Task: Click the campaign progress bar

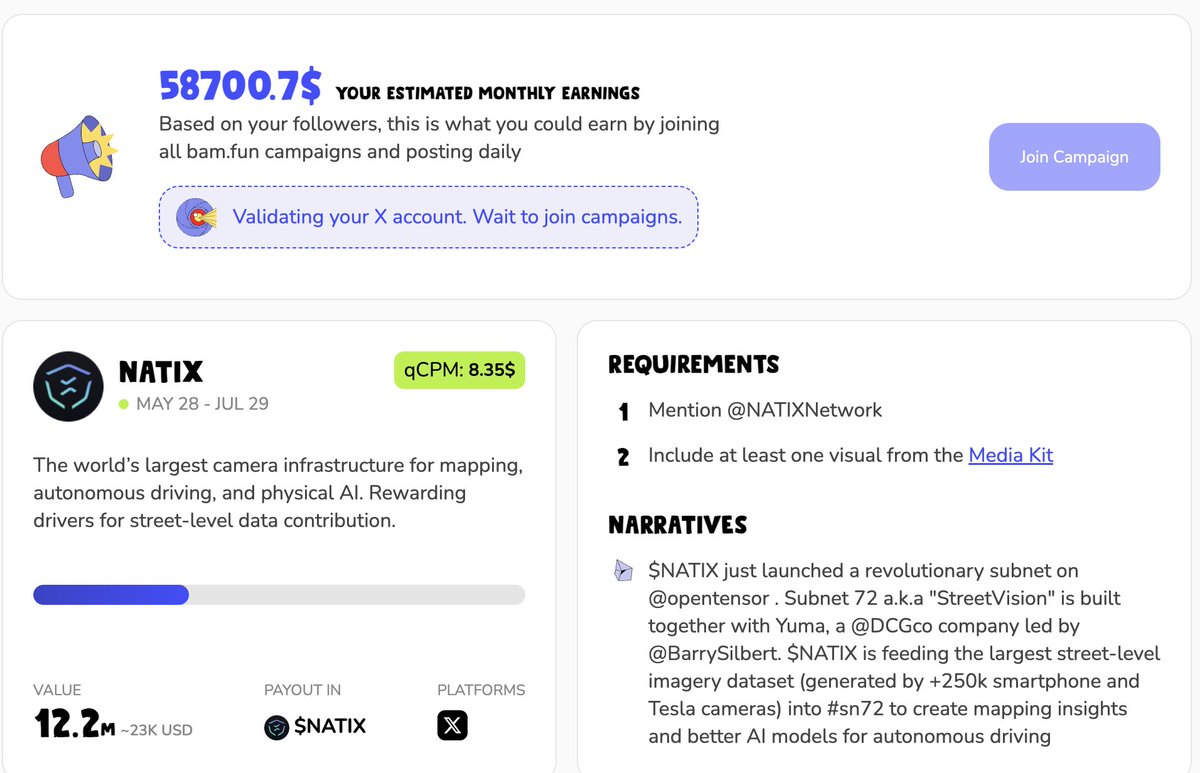Action: (279, 595)
